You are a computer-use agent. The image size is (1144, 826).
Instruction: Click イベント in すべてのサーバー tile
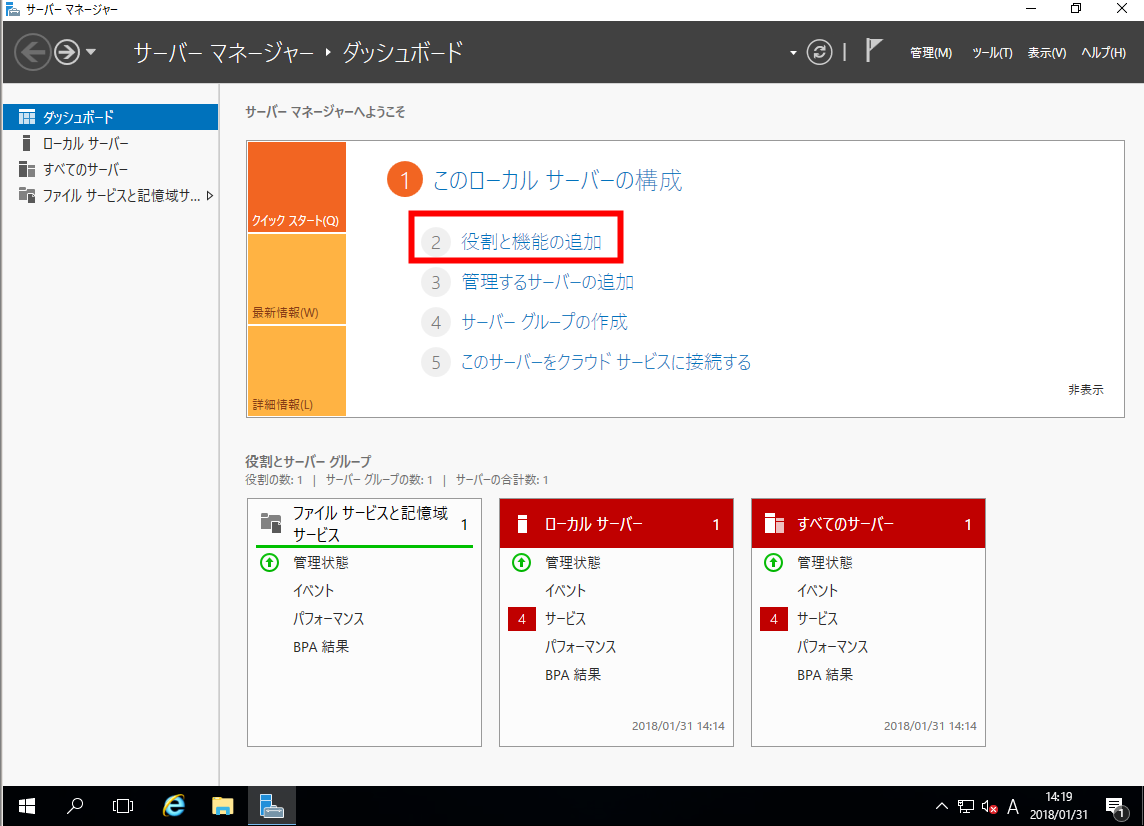[817, 590]
